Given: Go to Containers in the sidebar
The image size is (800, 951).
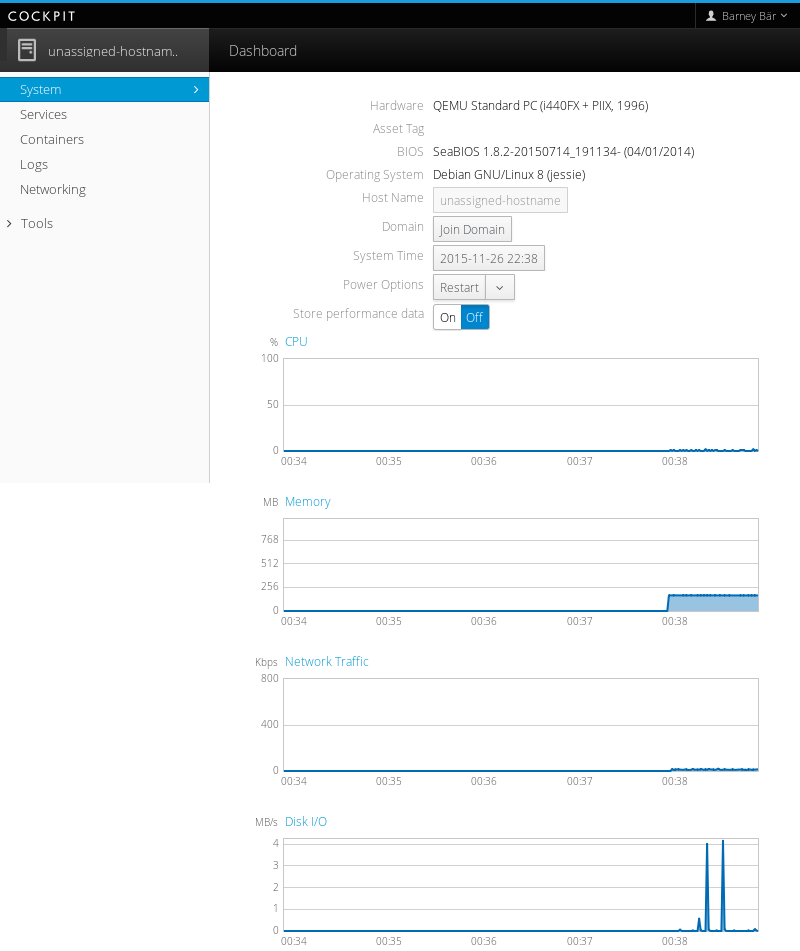Looking at the screenshot, I should tap(52, 140).
